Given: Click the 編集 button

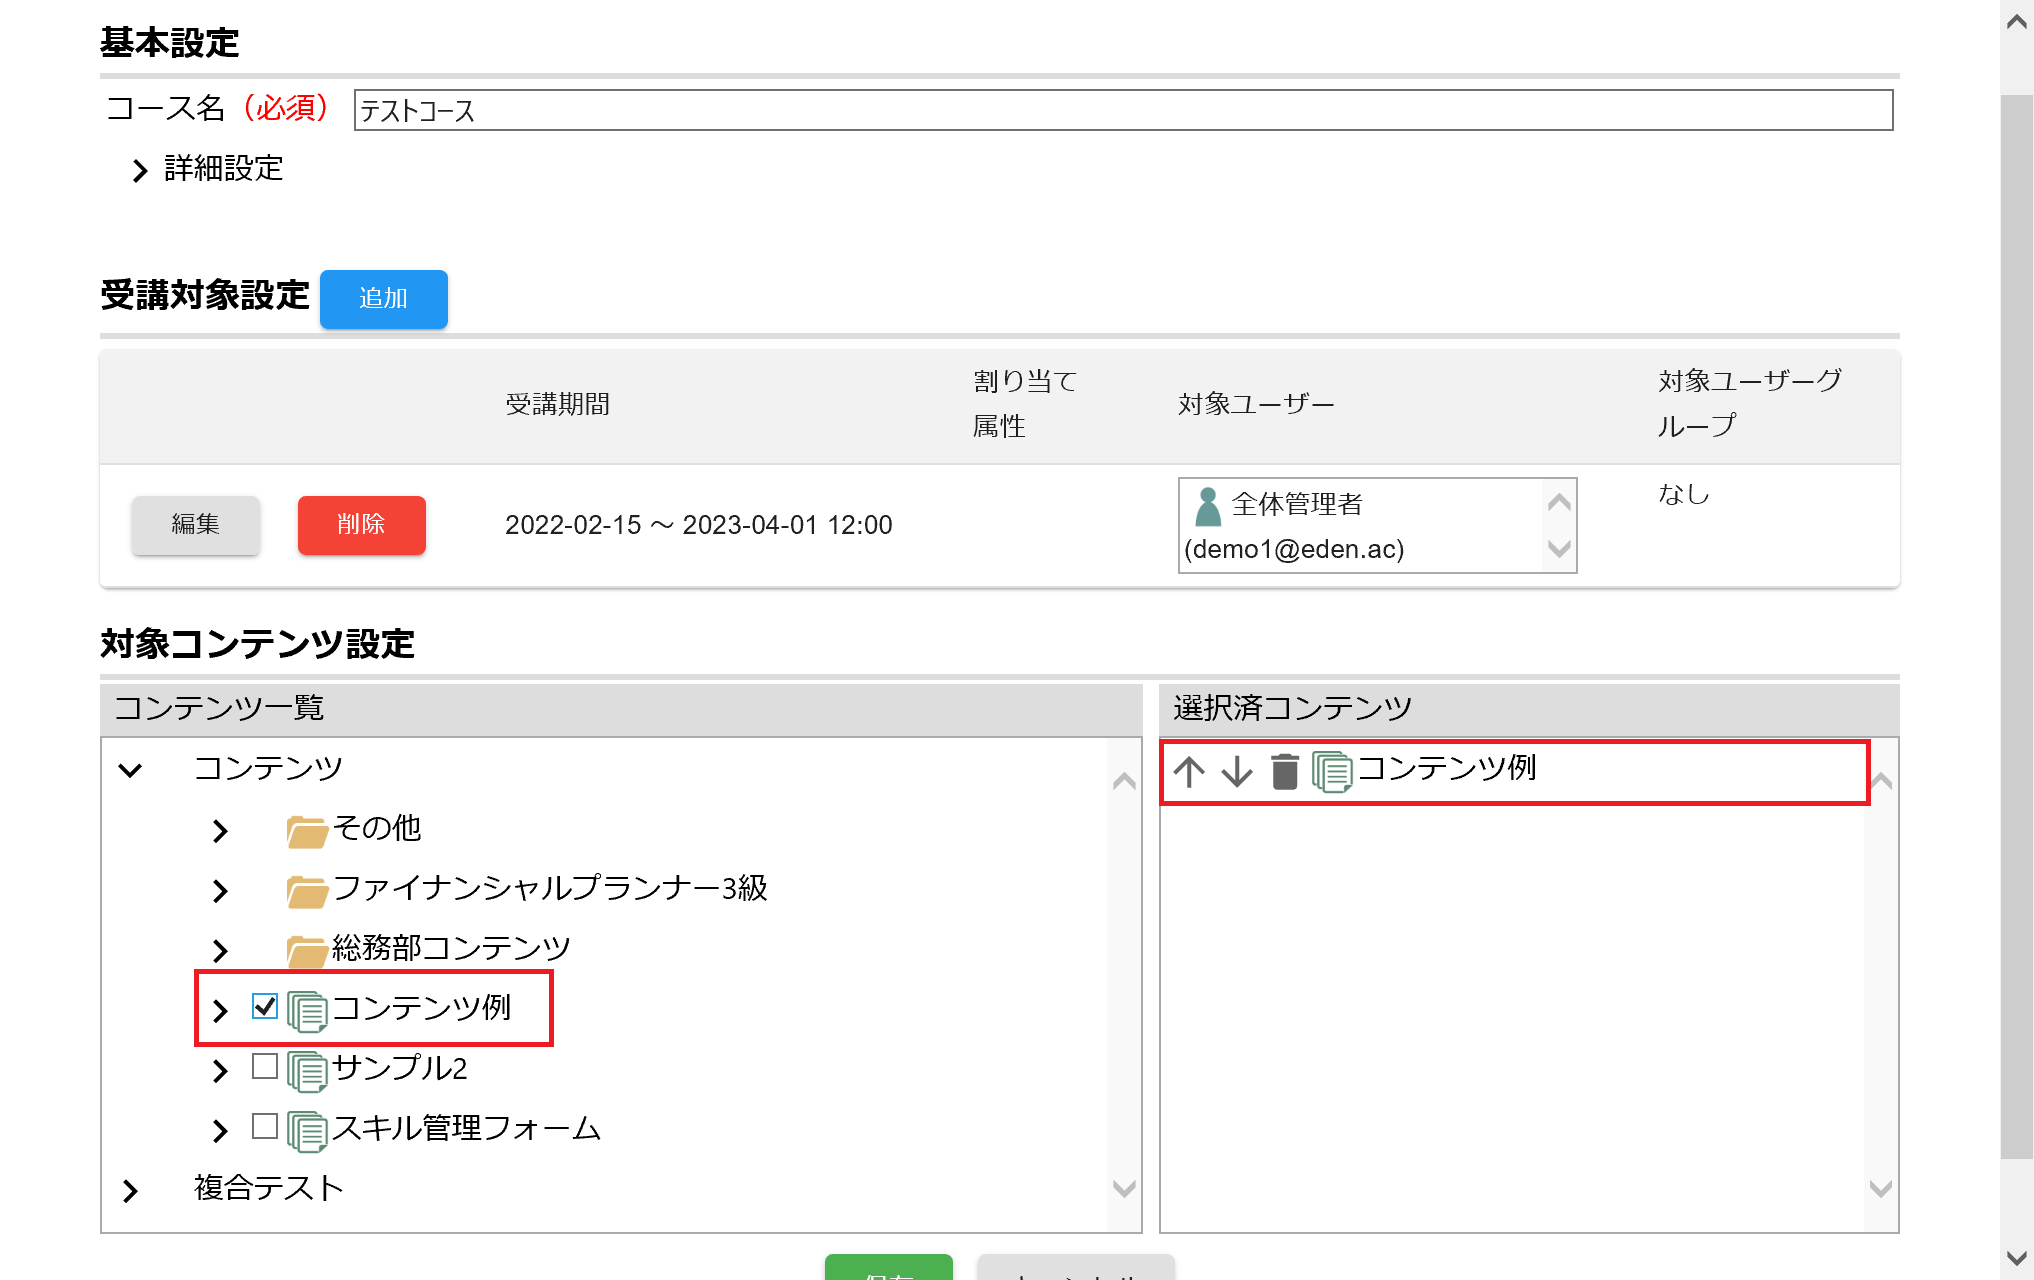Looking at the screenshot, I should 195,524.
